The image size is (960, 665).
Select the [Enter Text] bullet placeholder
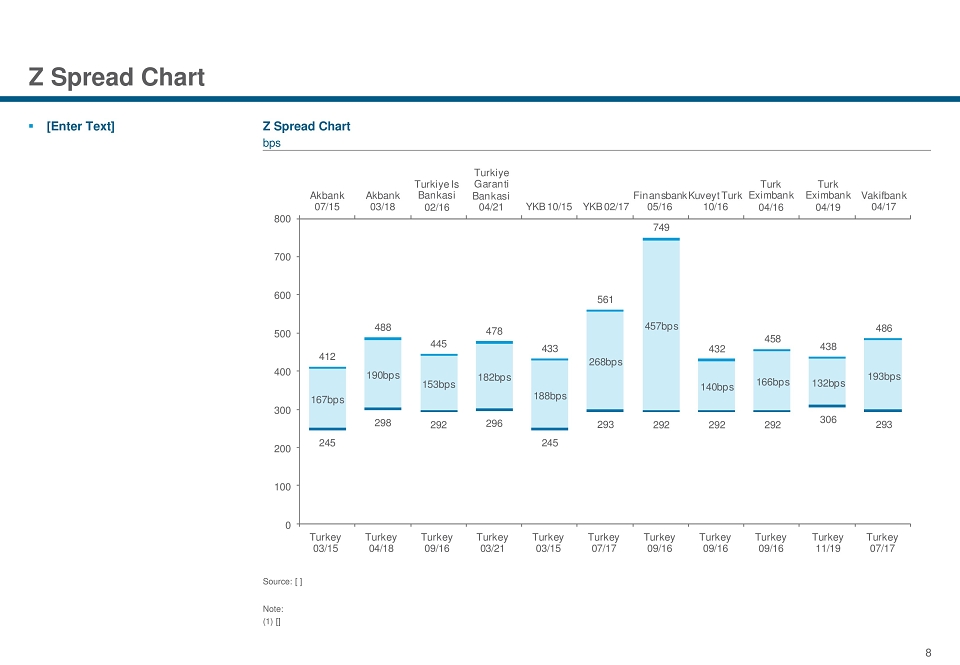(x=80, y=126)
